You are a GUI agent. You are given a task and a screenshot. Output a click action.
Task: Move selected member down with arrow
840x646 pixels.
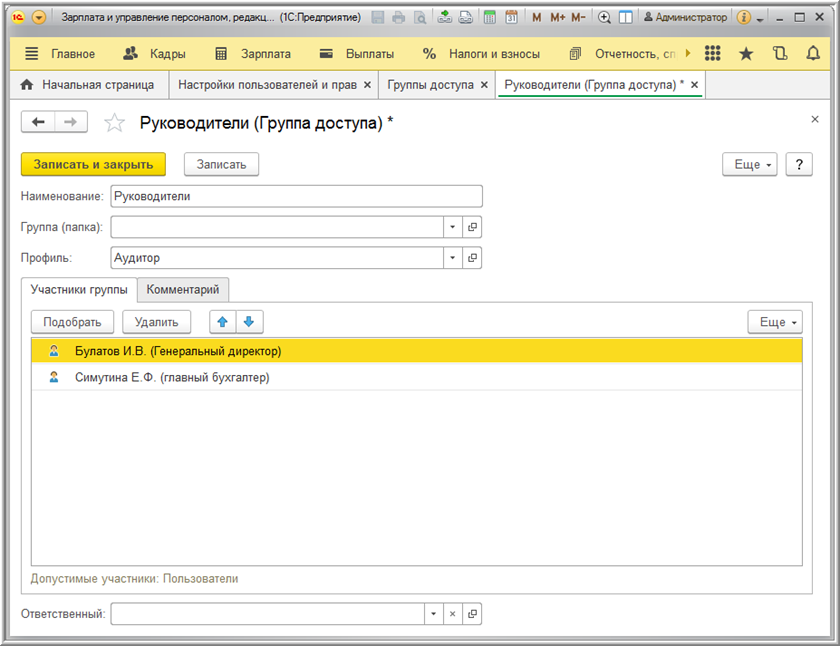[249, 322]
